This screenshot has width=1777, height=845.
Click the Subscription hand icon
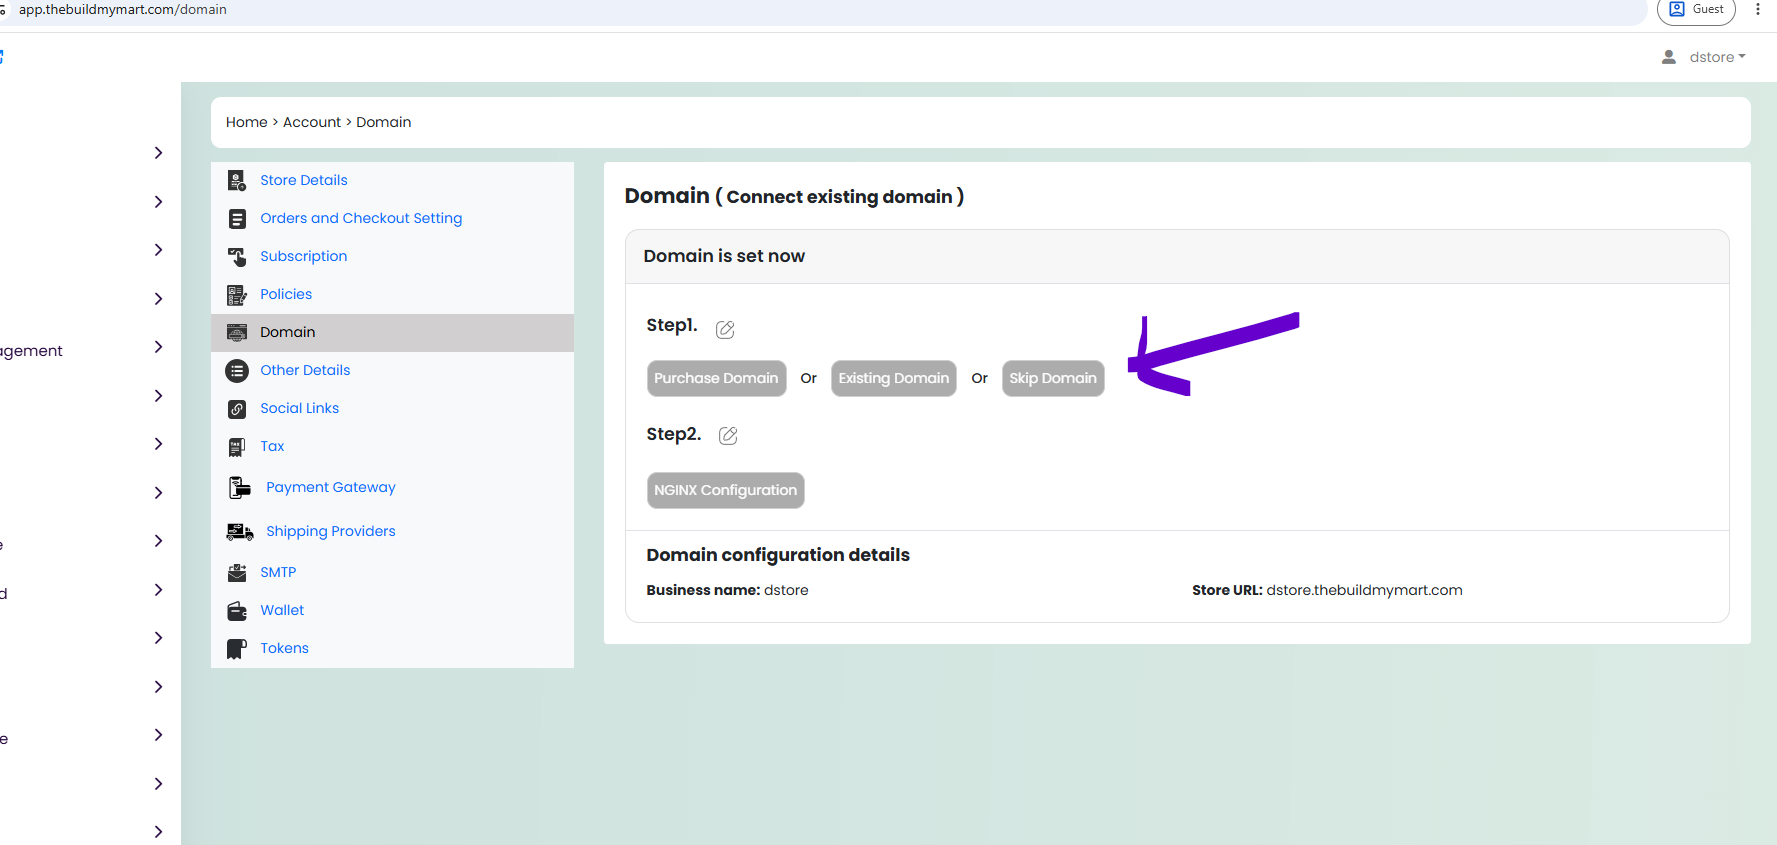pos(237,257)
